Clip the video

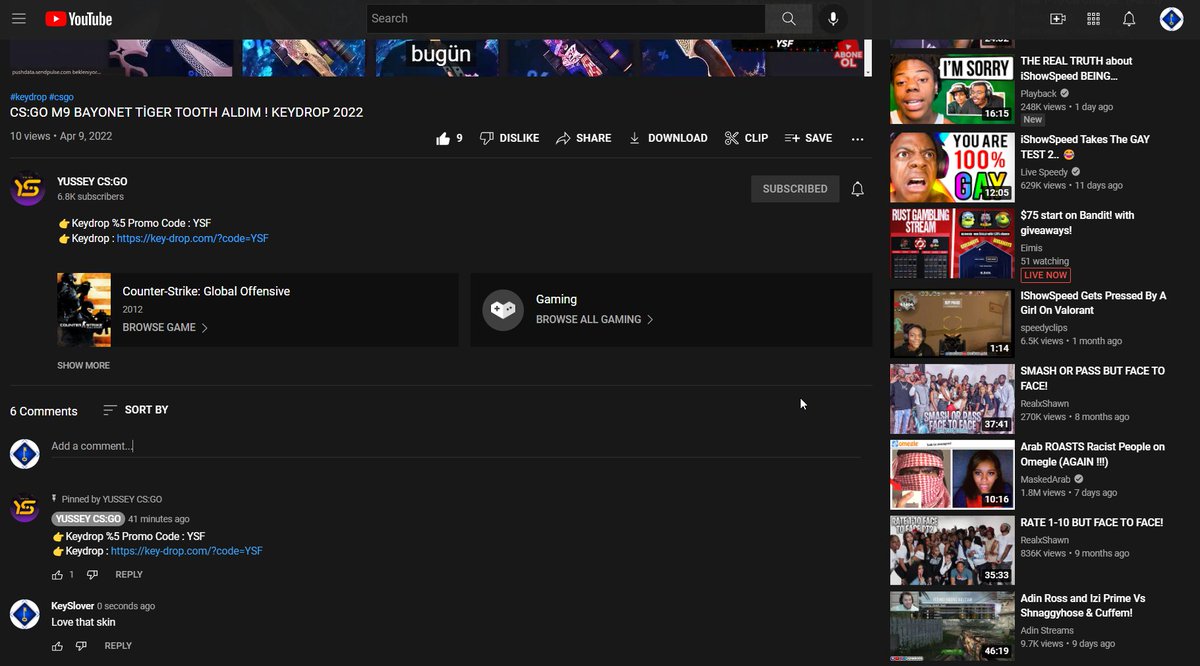(747, 138)
